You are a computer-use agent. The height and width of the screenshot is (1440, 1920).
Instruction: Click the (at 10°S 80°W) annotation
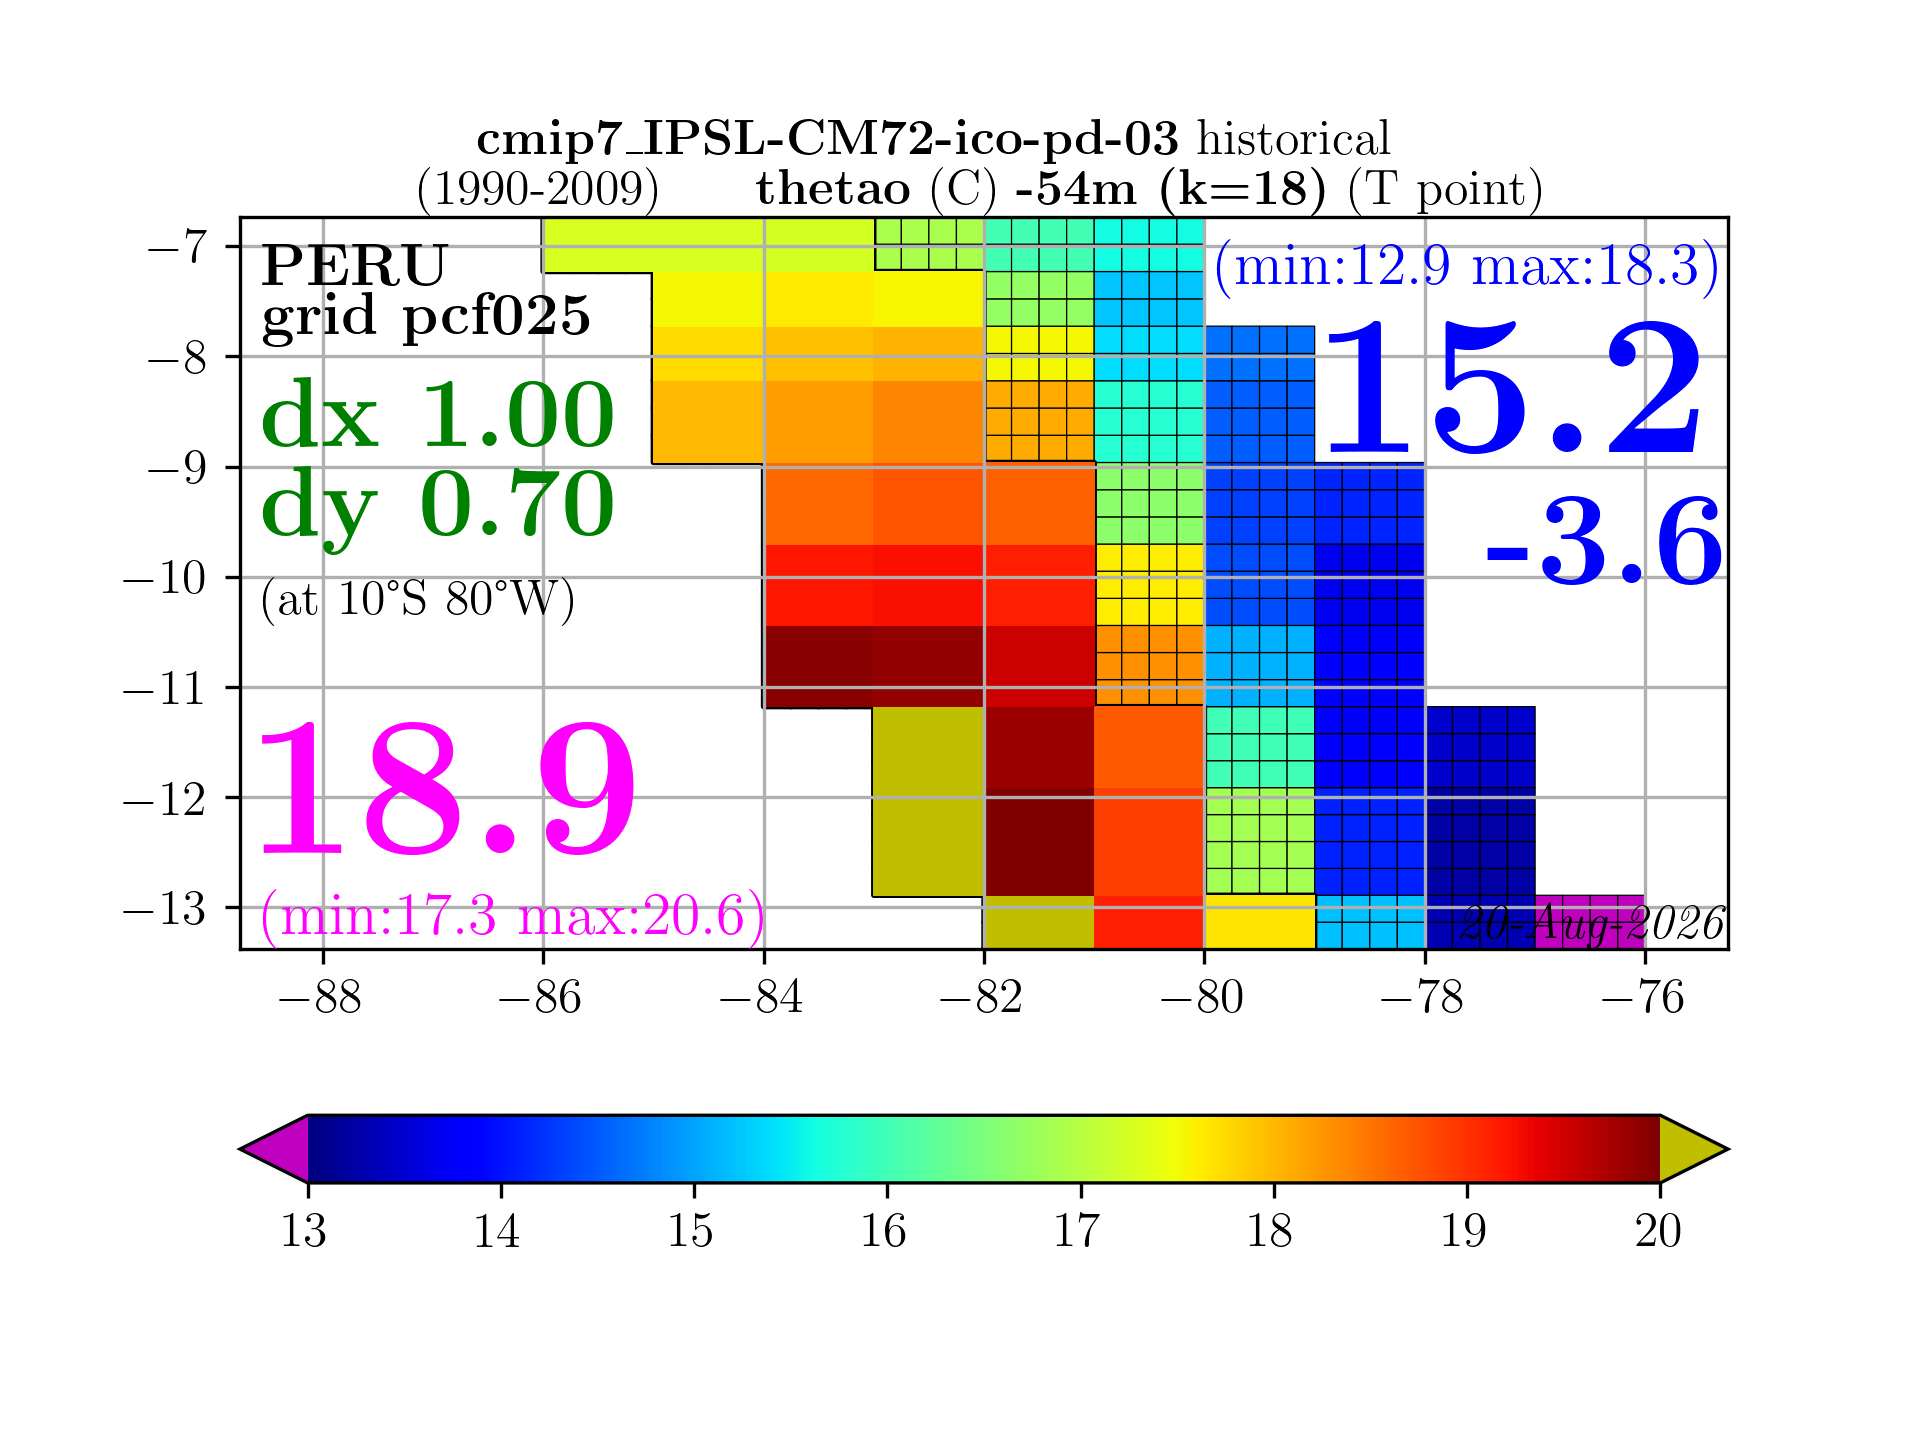[418, 600]
